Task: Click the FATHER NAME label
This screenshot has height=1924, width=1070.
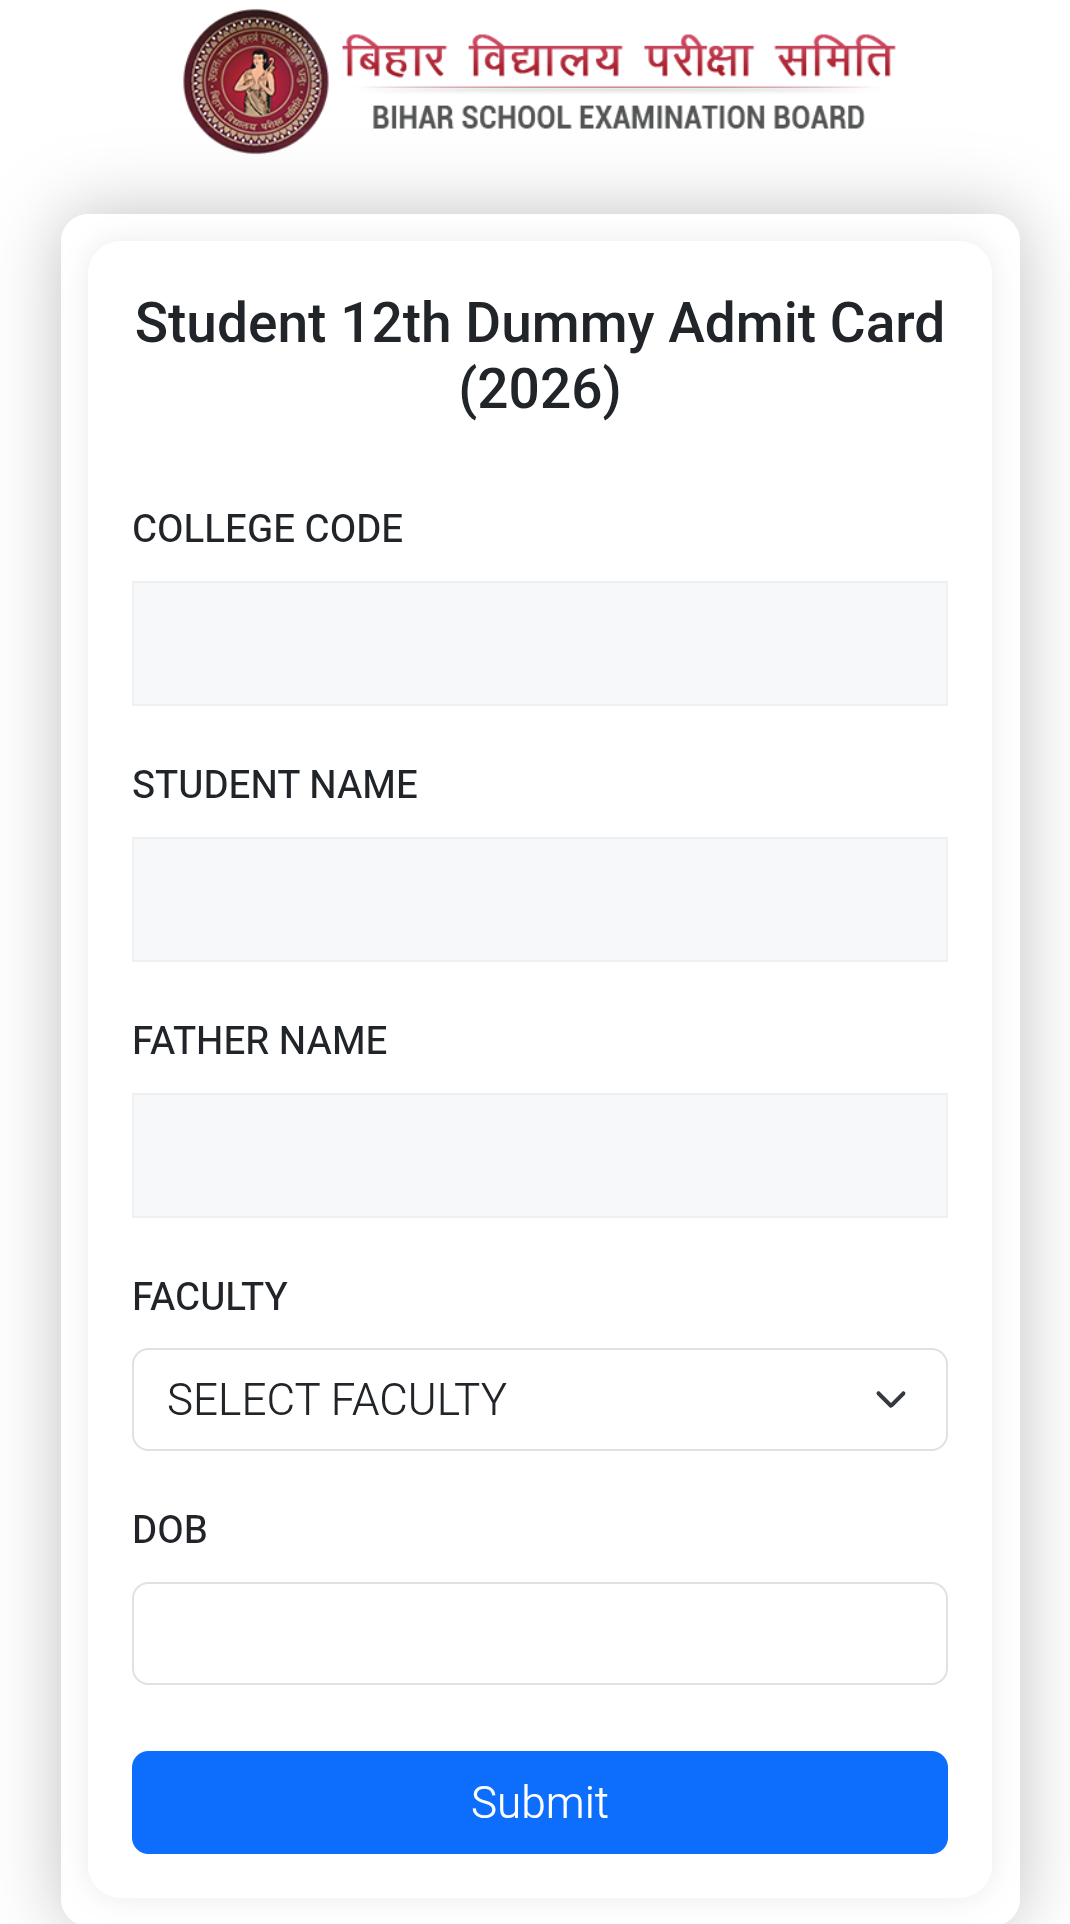Action: (x=260, y=1041)
